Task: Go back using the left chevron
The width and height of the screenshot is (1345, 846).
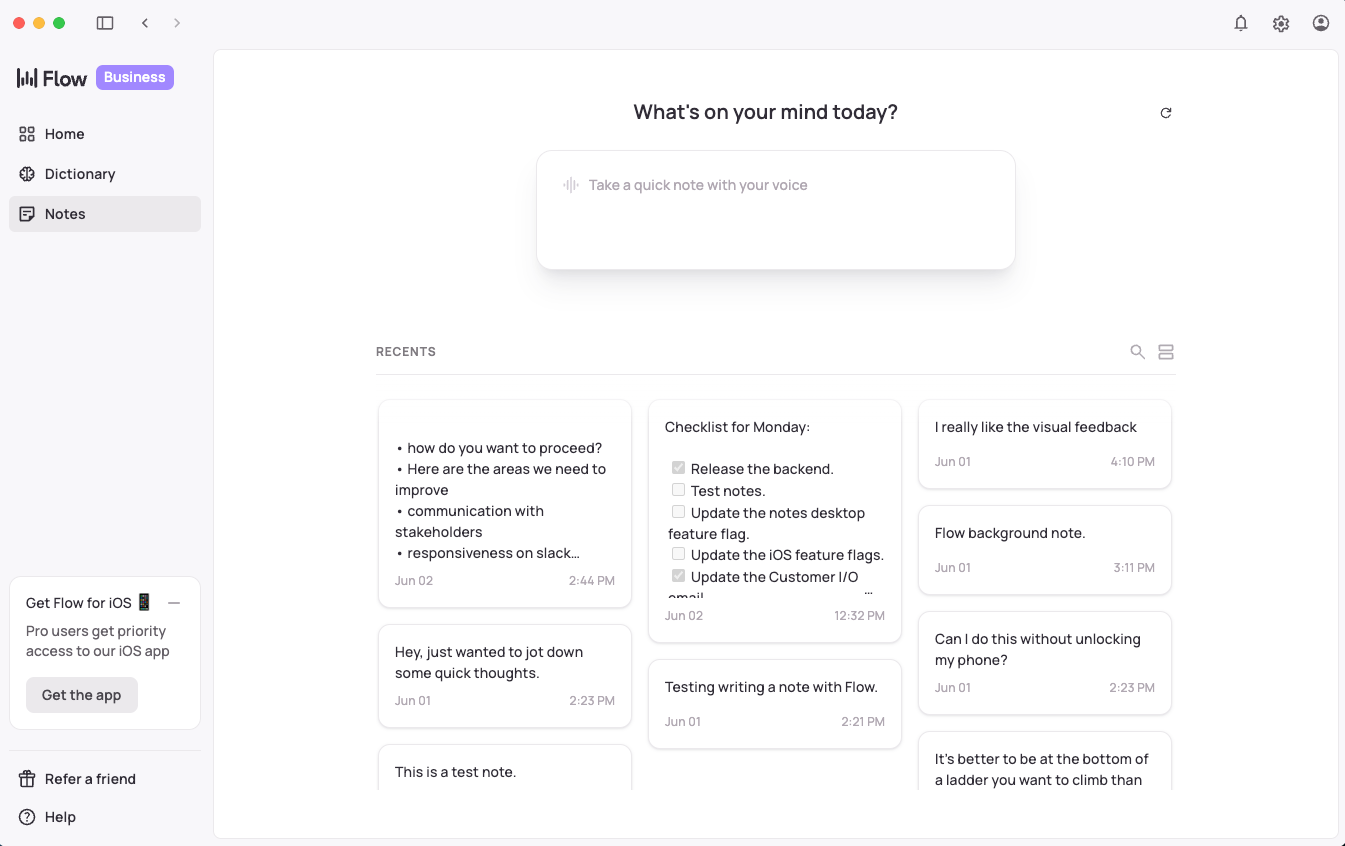Action: coord(145,22)
